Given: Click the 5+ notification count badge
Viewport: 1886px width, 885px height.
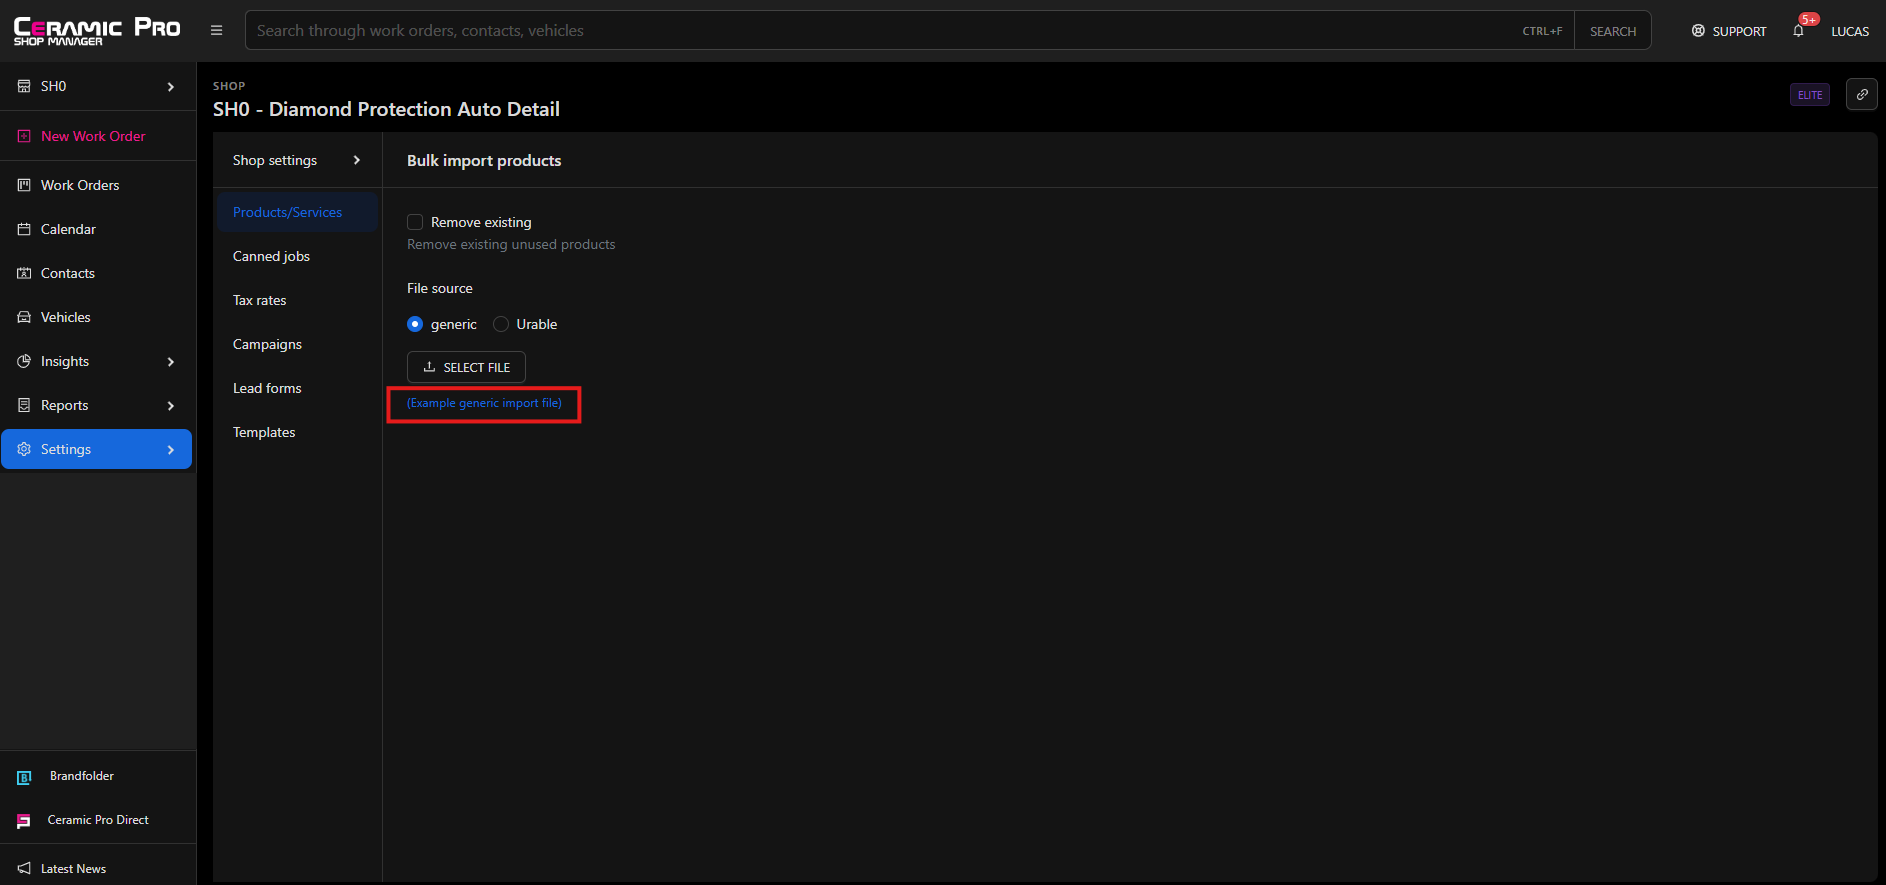Looking at the screenshot, I should [x=1809, y=19].
